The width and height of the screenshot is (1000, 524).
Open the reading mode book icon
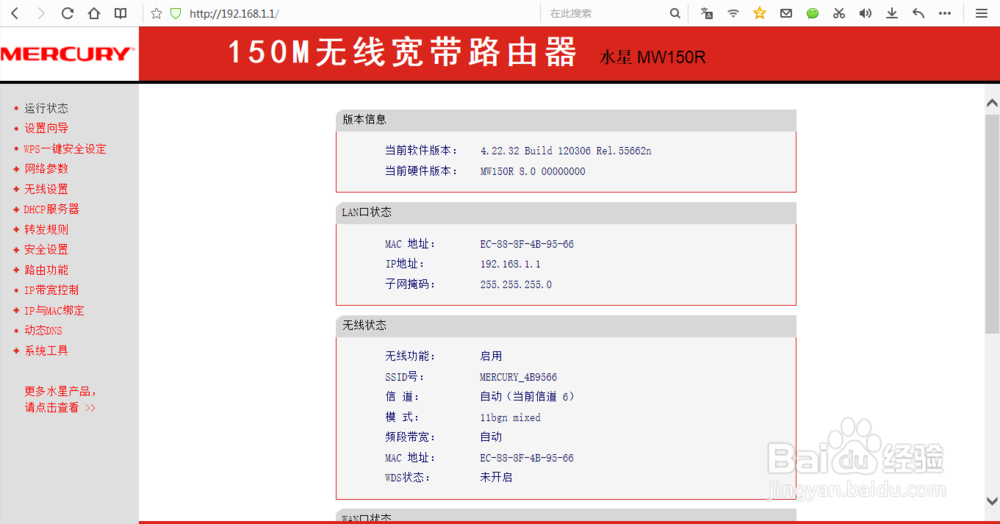pyautogui.click(x=121, y=13)
